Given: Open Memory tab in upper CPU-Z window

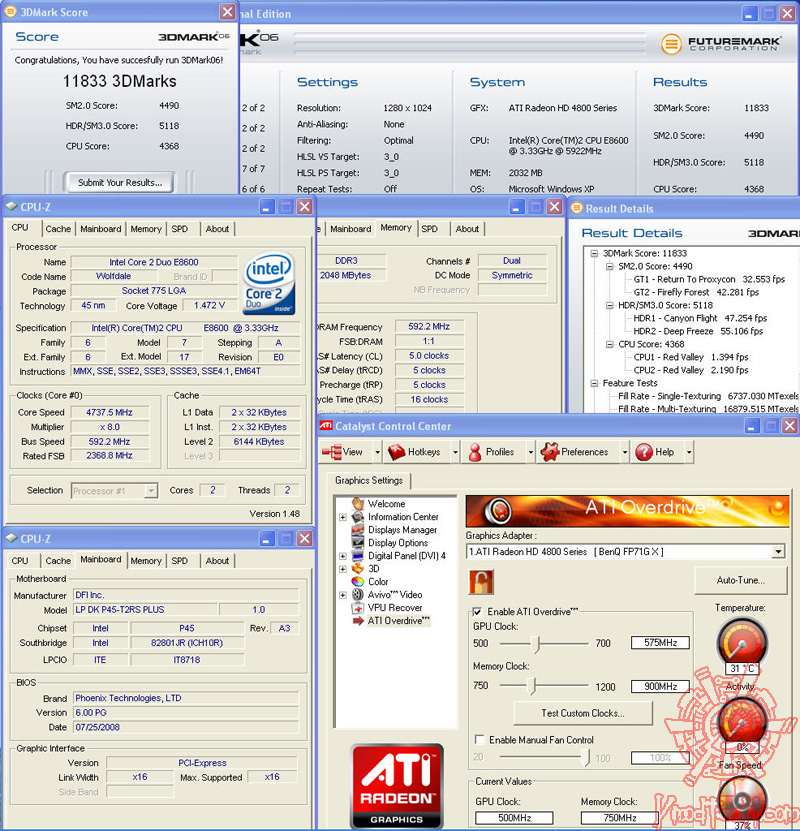Looking at the screenshot, I should 146,229.
